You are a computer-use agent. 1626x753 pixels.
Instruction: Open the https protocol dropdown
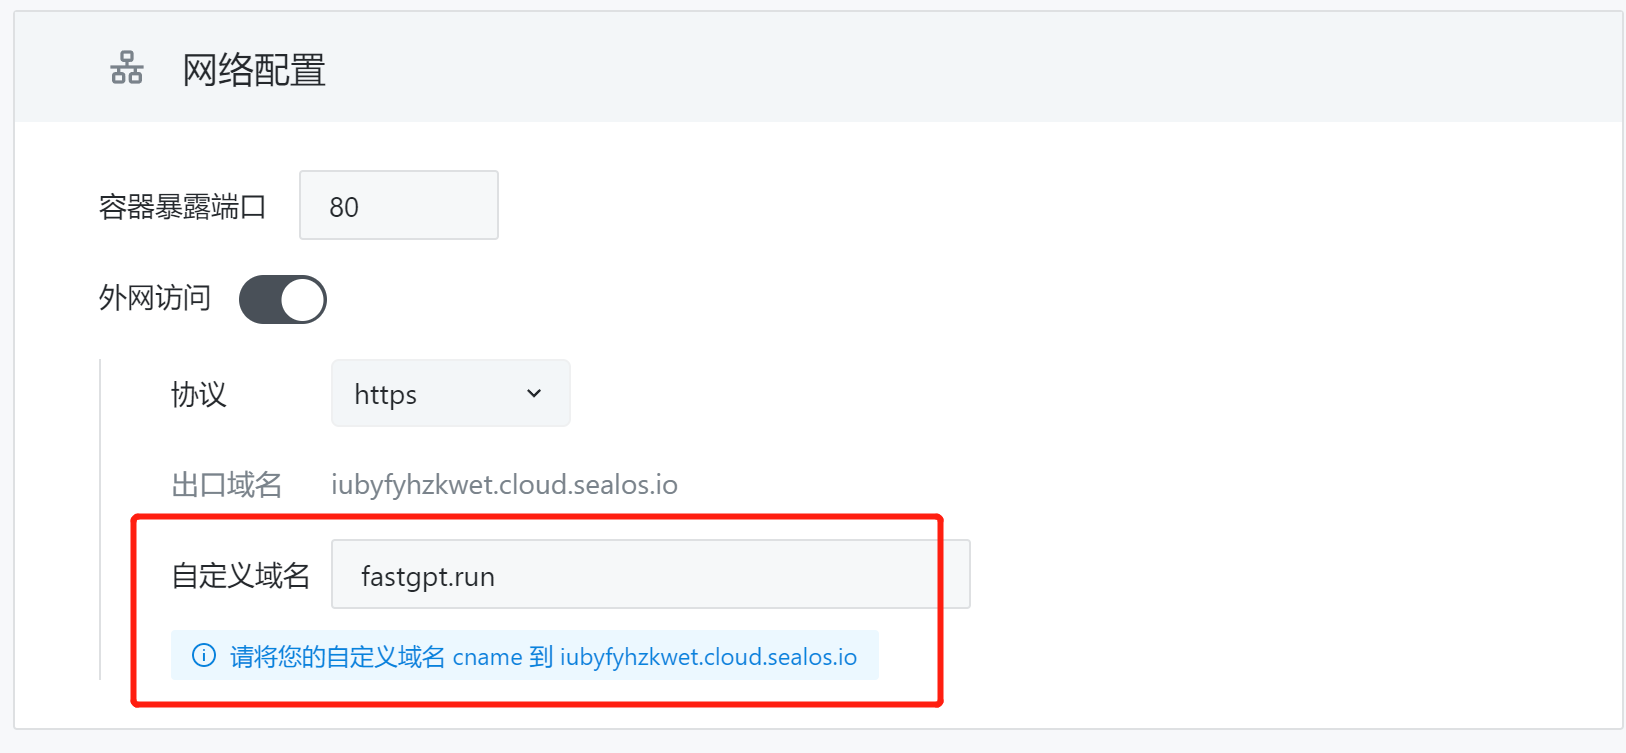451,393
